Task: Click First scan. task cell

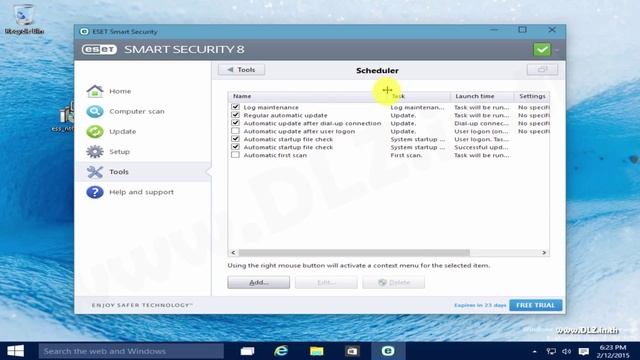Action: [407, 155]
